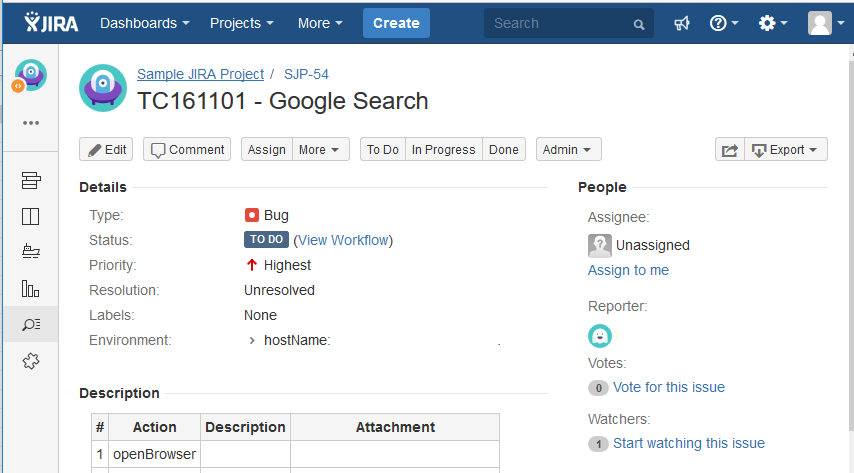Screen dimensions: 854x473
Task: Click Start watching this issue
Action: click(688, 444)
